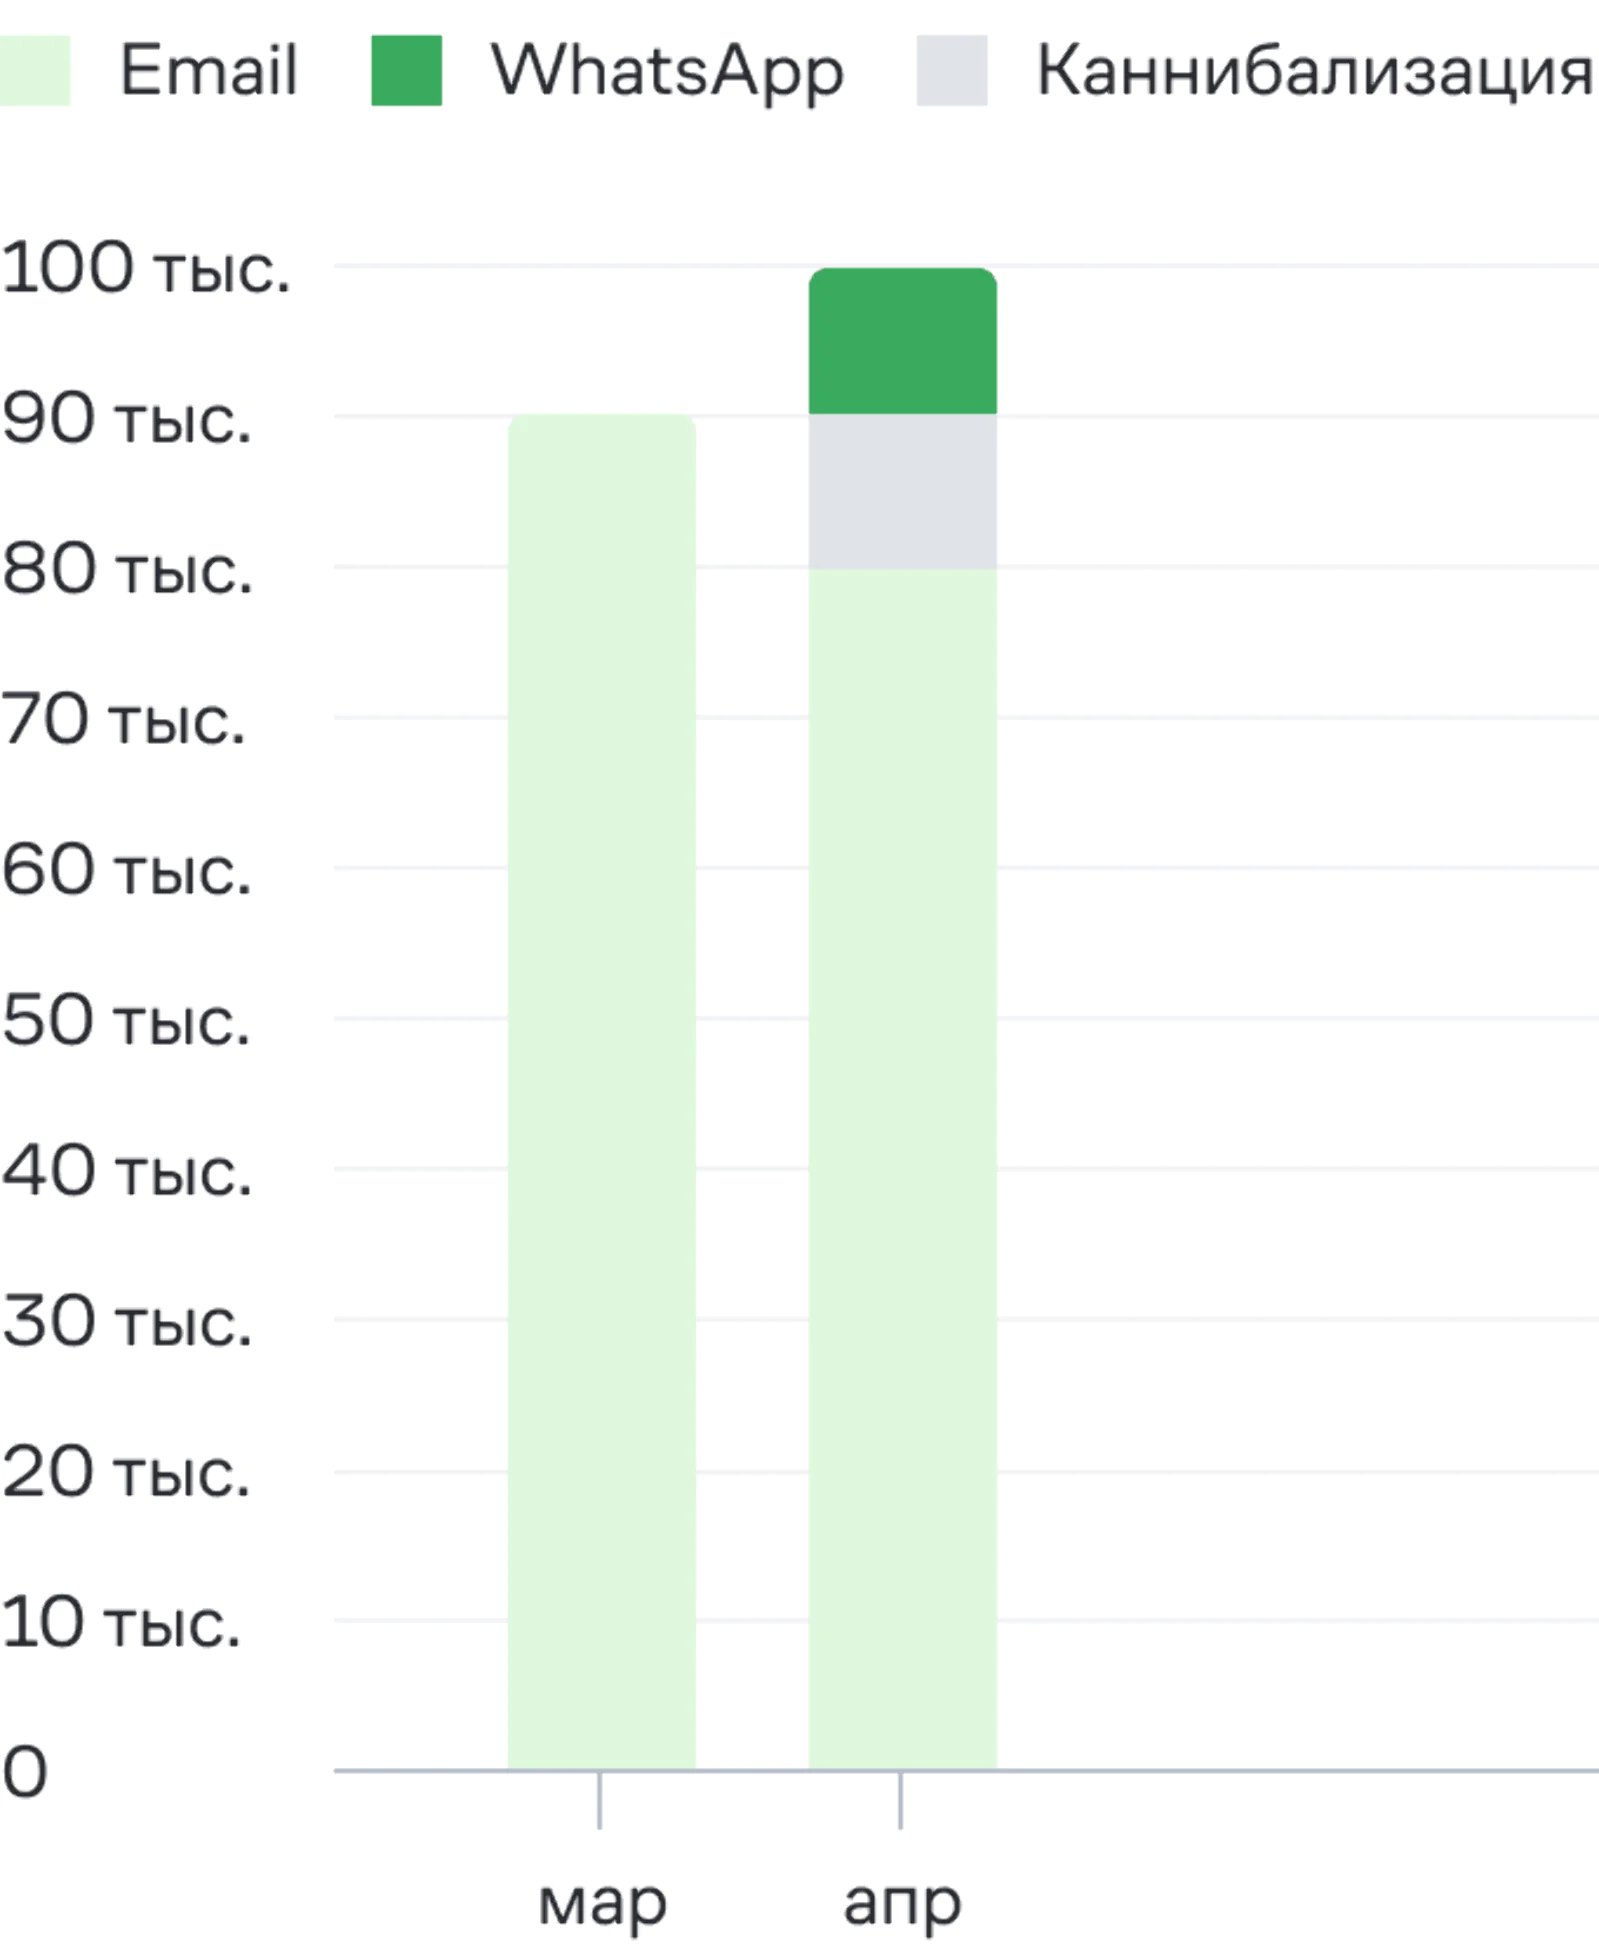Toggle the Email series via legend label

coord(209,70)
